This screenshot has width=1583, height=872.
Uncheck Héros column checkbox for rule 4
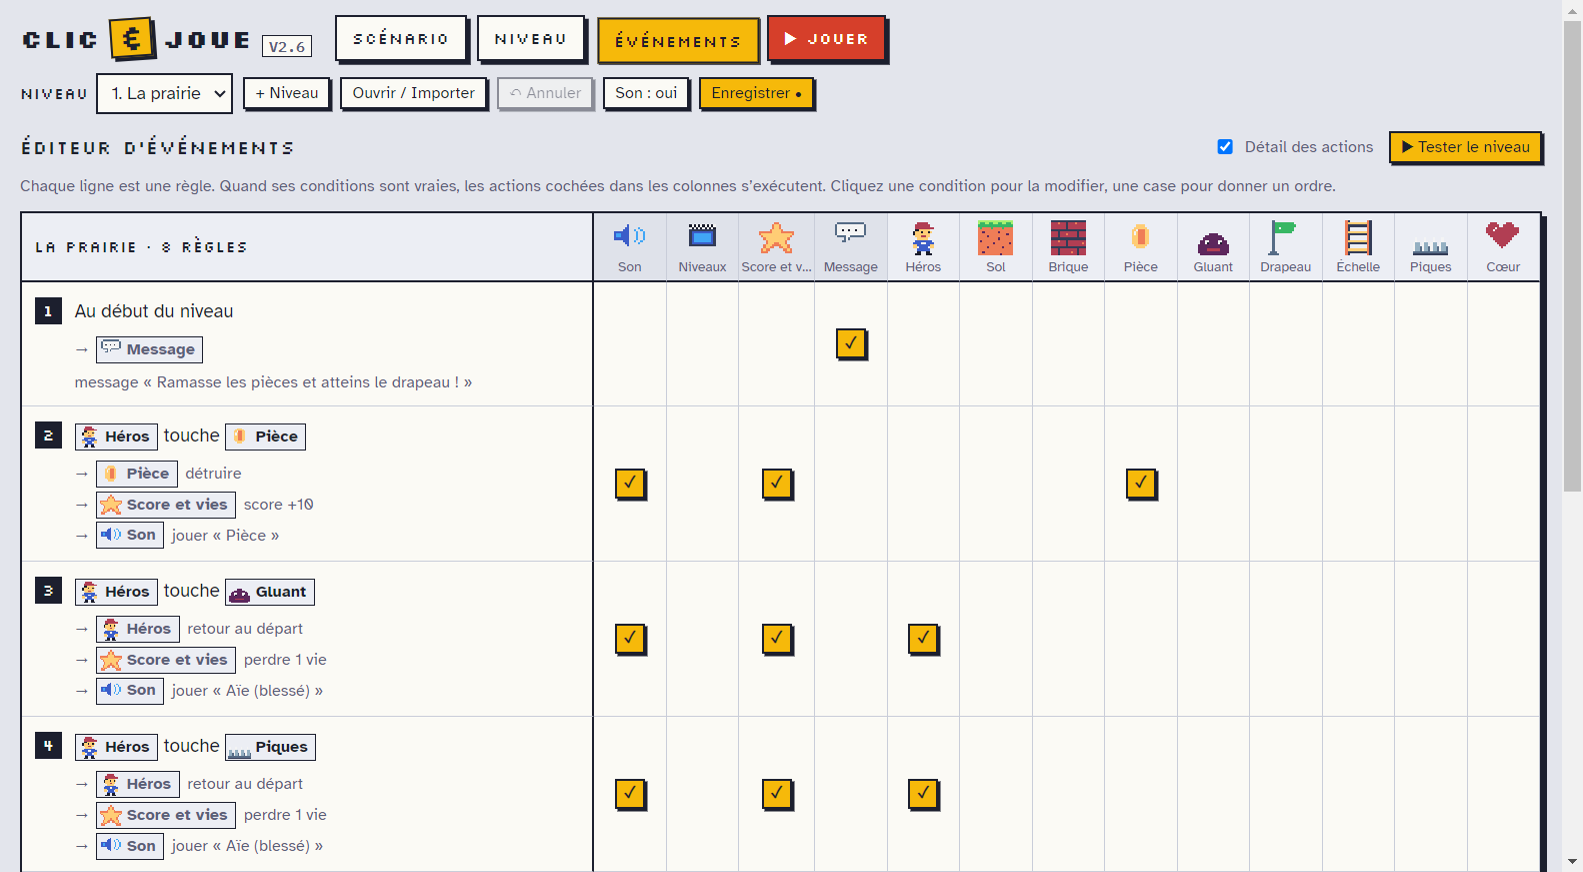[x=923, y=793]
